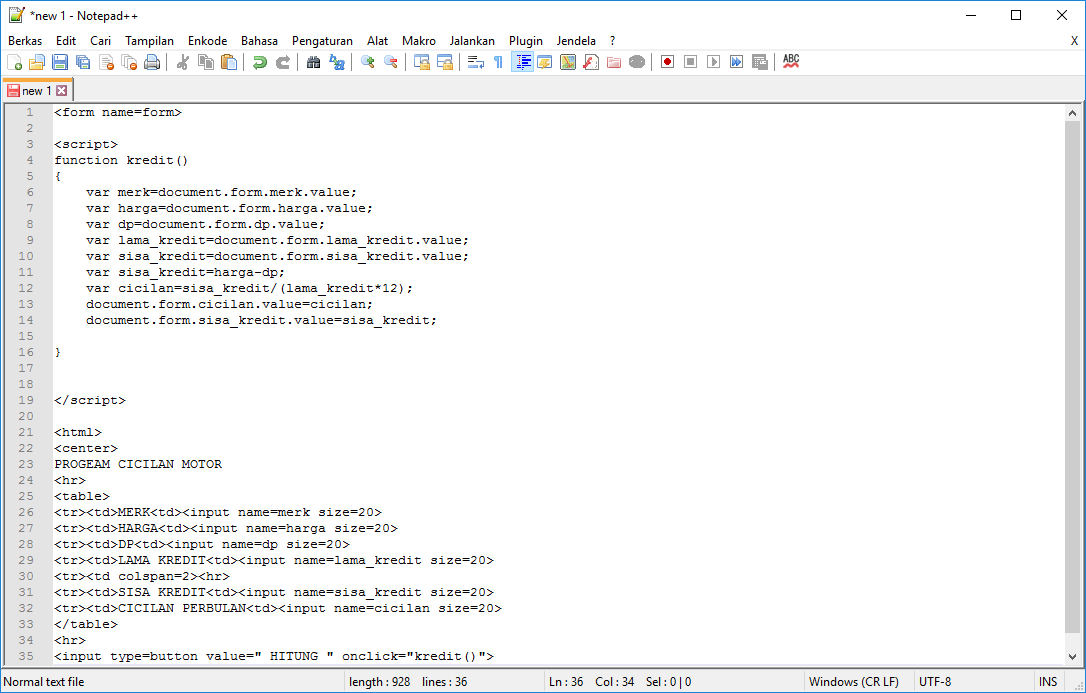Open Function List icon

(x=591, y=62)
